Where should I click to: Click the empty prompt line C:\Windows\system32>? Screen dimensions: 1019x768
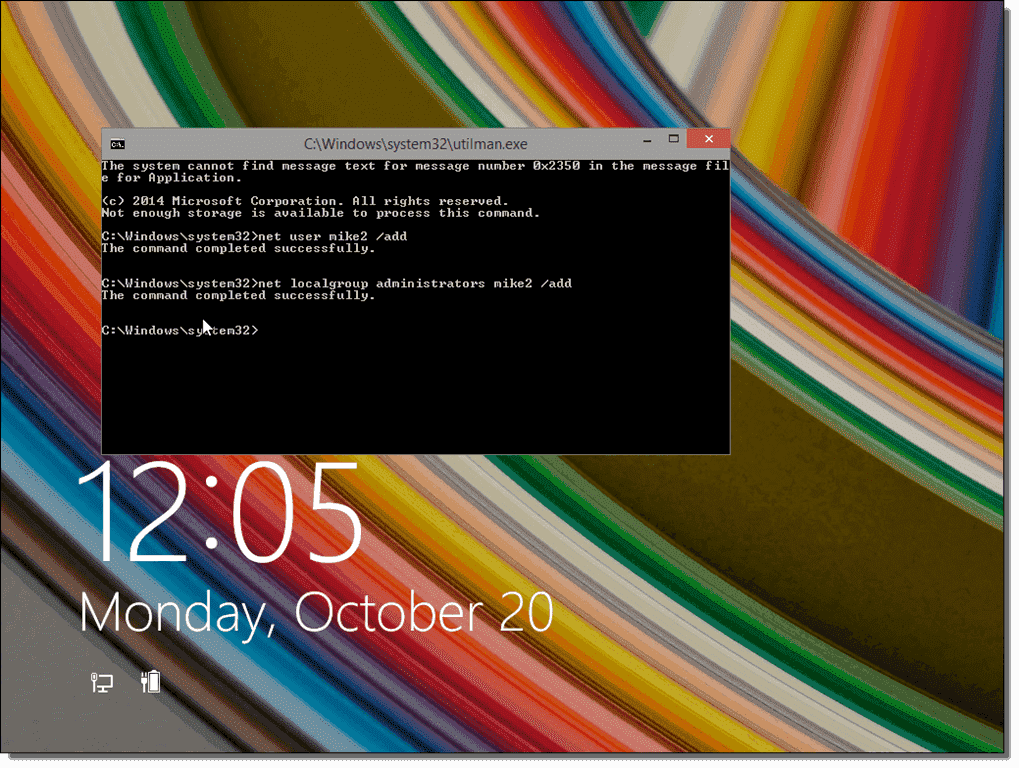click(x=180, y=330)
